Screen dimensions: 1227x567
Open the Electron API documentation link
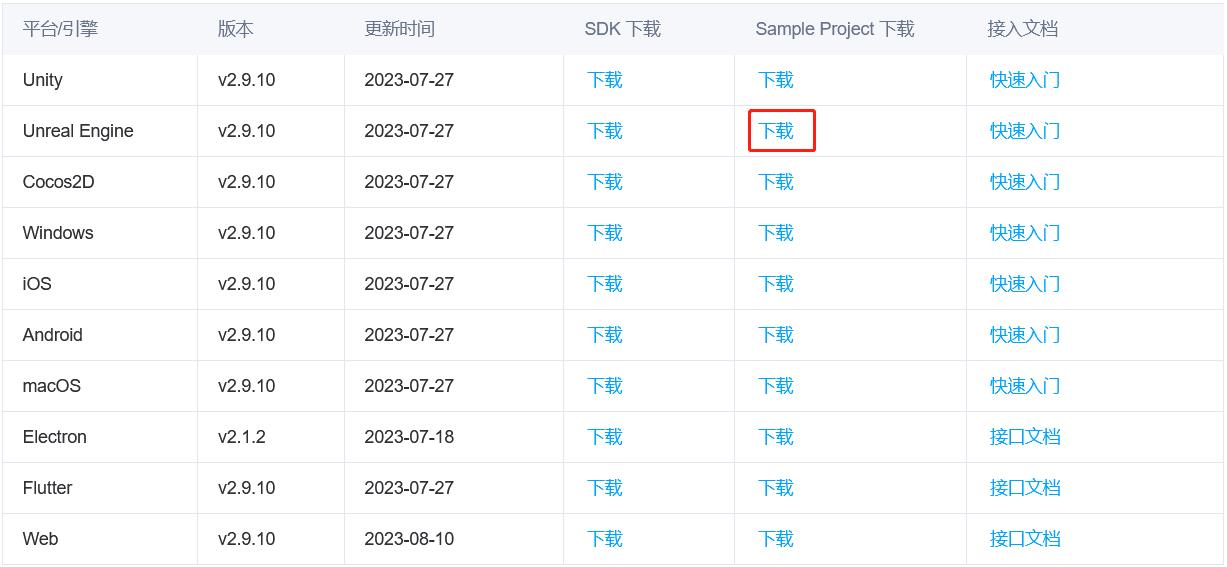pos(1025,437)
